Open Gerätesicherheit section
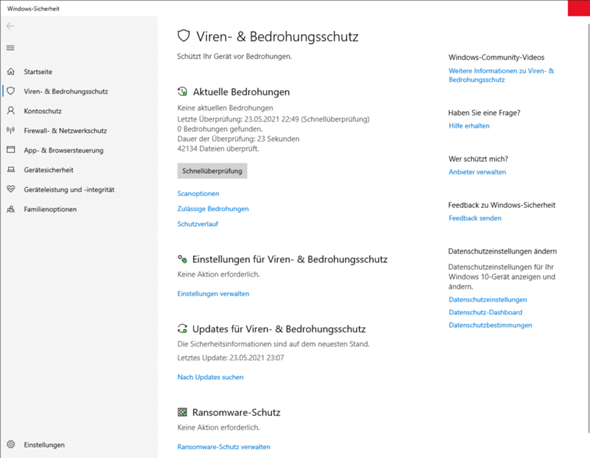Viewport: 590px width, 458px height. tap(49, 170)
